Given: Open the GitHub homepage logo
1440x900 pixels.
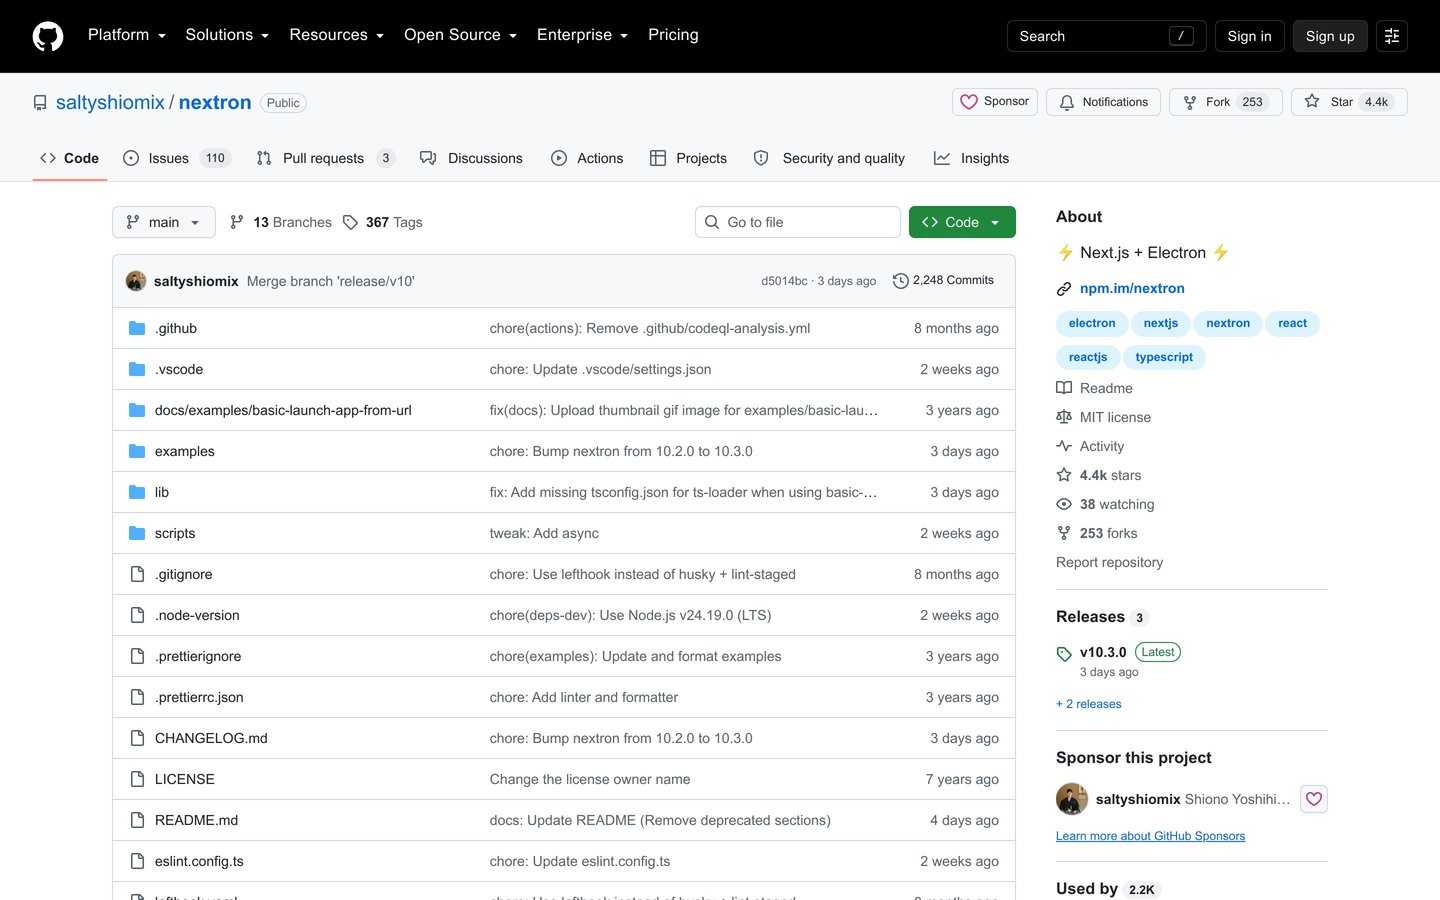Looking at the screenshot, I should pos(48,36).
